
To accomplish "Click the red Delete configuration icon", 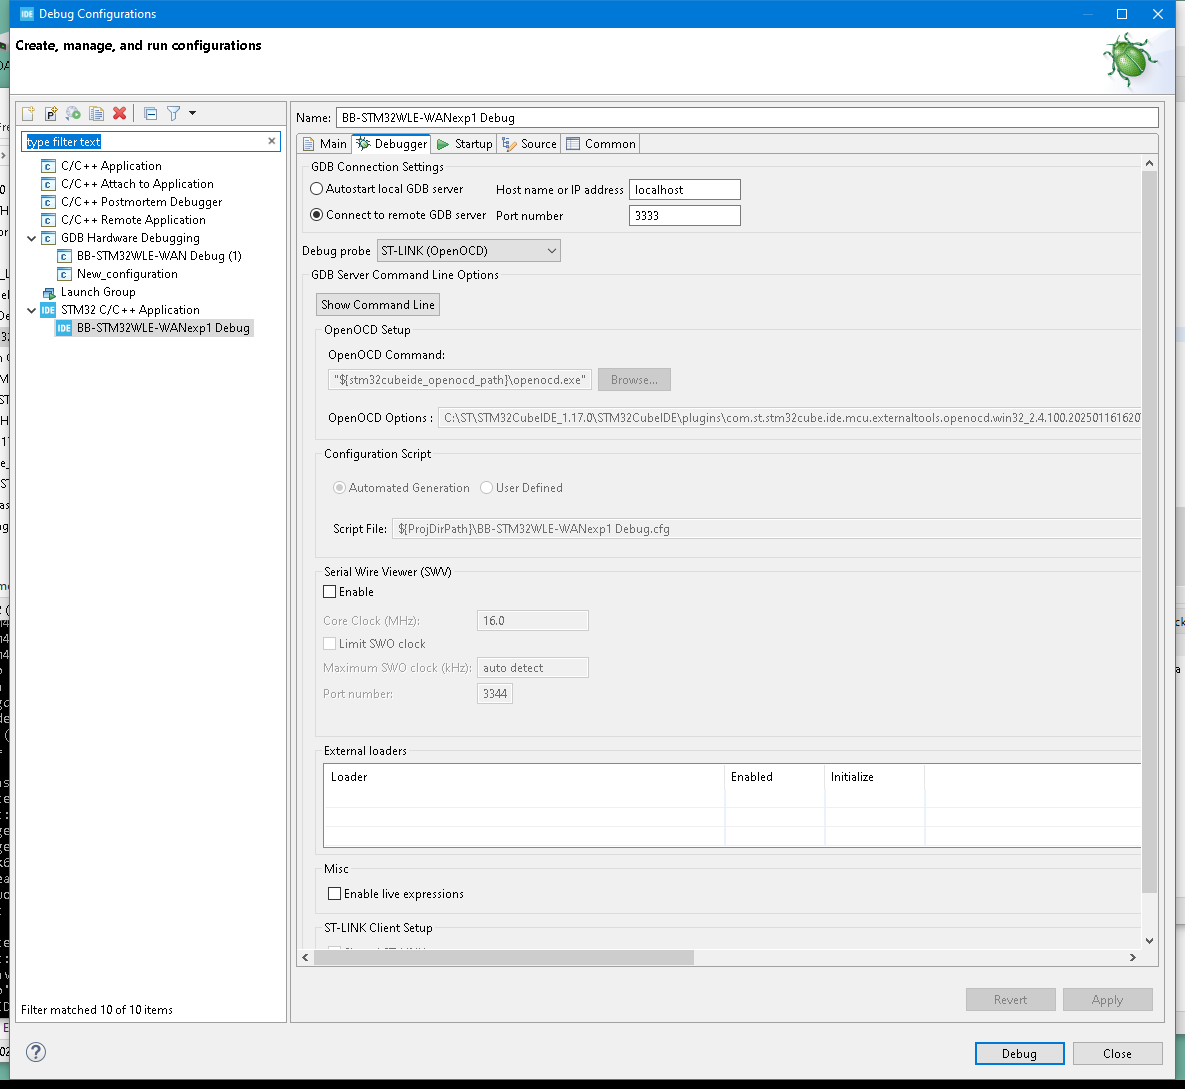I will [119, 113].
